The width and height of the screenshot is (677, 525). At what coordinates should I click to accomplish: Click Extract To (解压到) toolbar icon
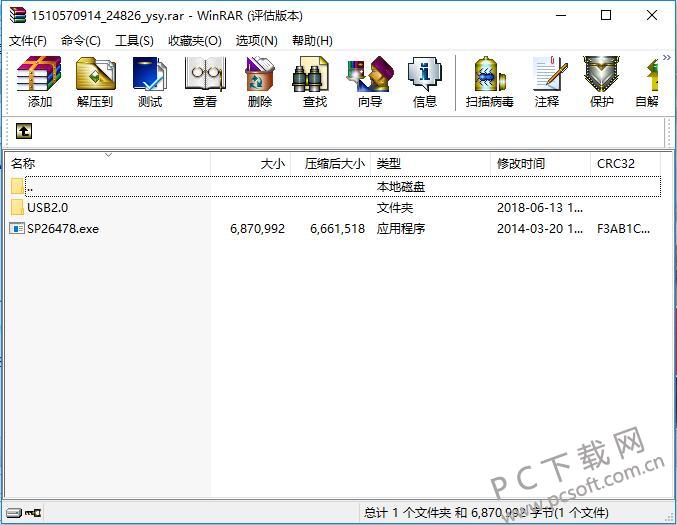tap(95, 82)
